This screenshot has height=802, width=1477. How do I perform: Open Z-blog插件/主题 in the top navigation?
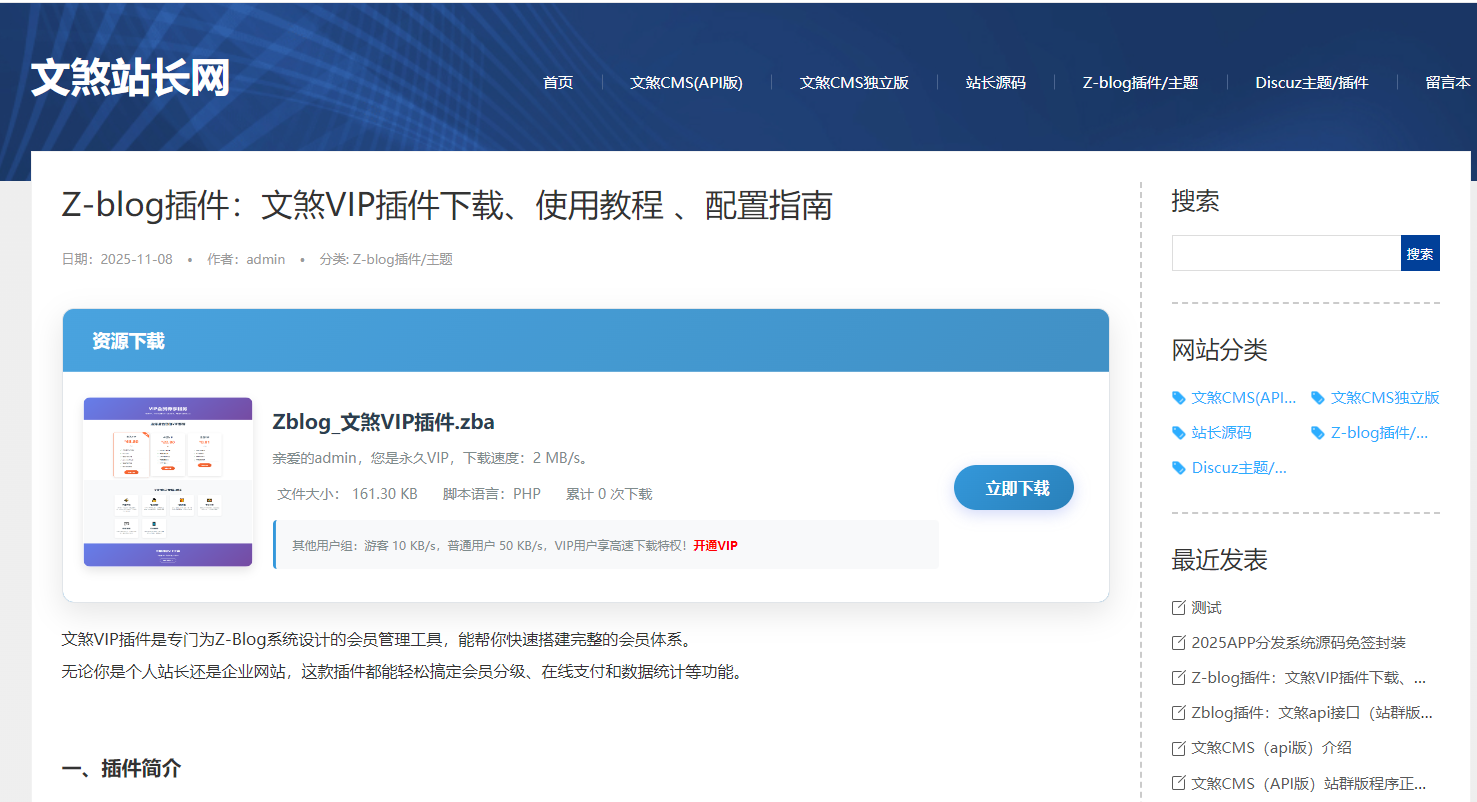tap(1140, 82)
